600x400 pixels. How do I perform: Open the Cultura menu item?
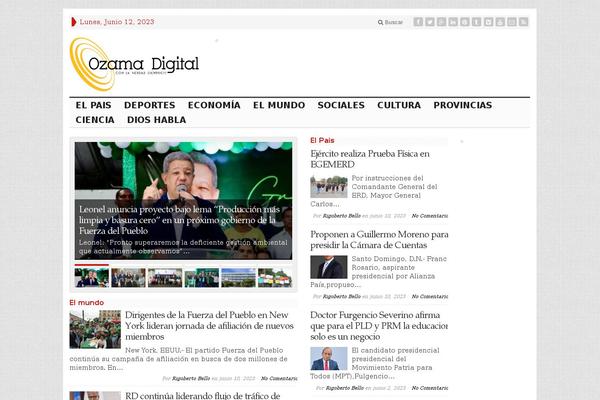(399, 105)
